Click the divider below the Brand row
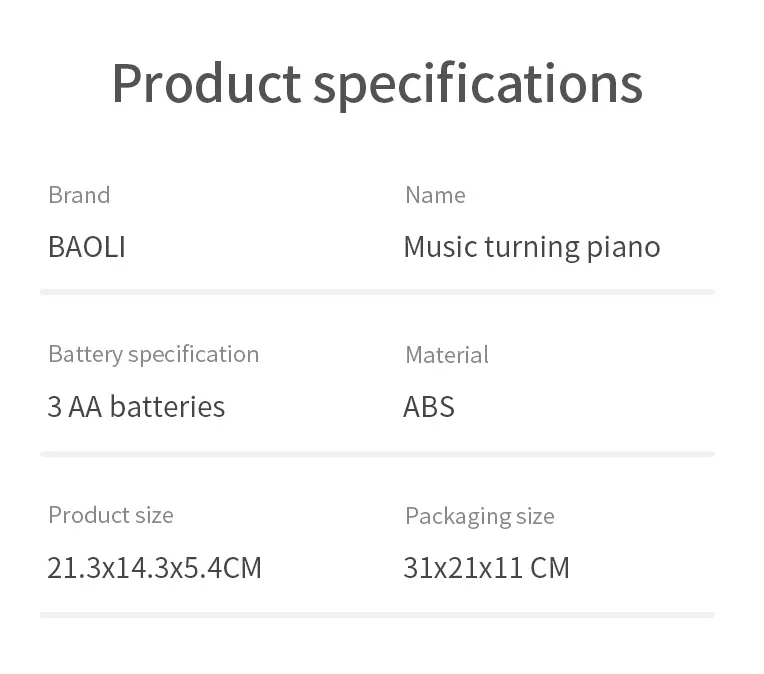The image size is (764, 674). coord(378,292)
